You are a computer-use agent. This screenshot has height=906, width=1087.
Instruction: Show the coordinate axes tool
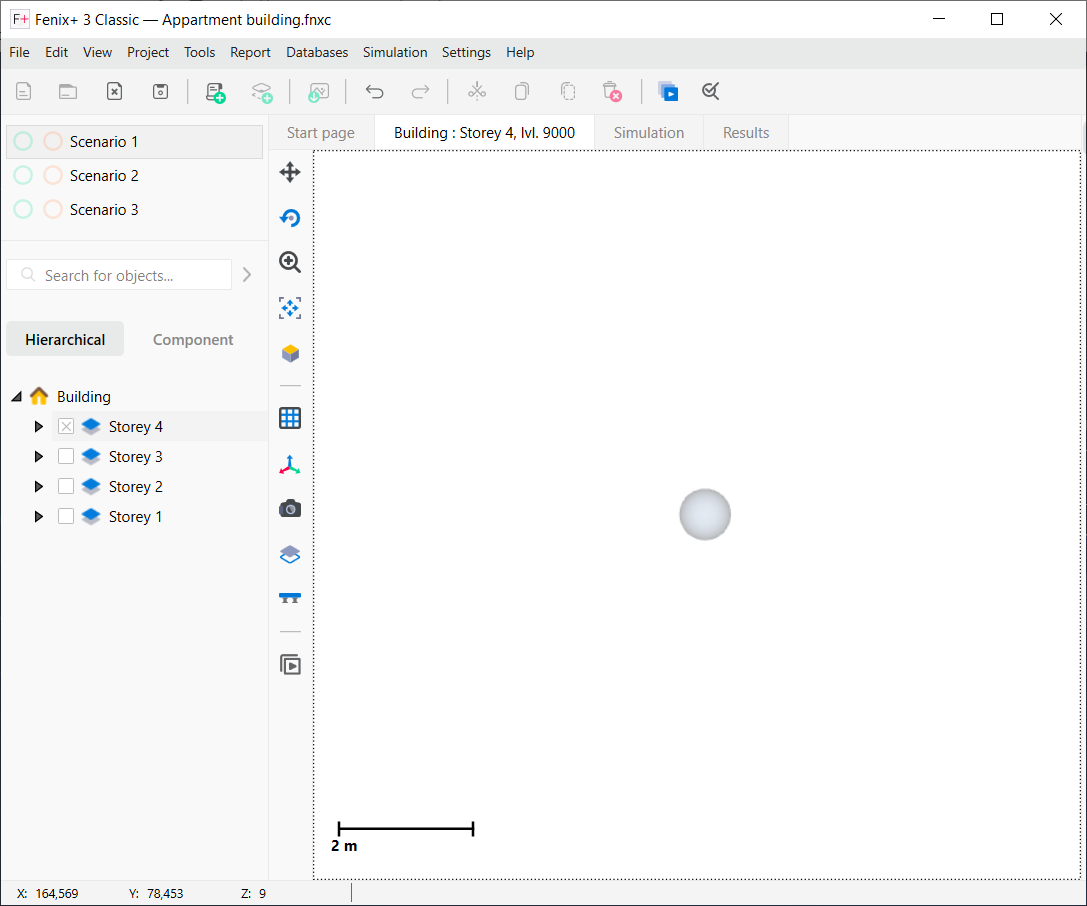click(x=290, y=463)
